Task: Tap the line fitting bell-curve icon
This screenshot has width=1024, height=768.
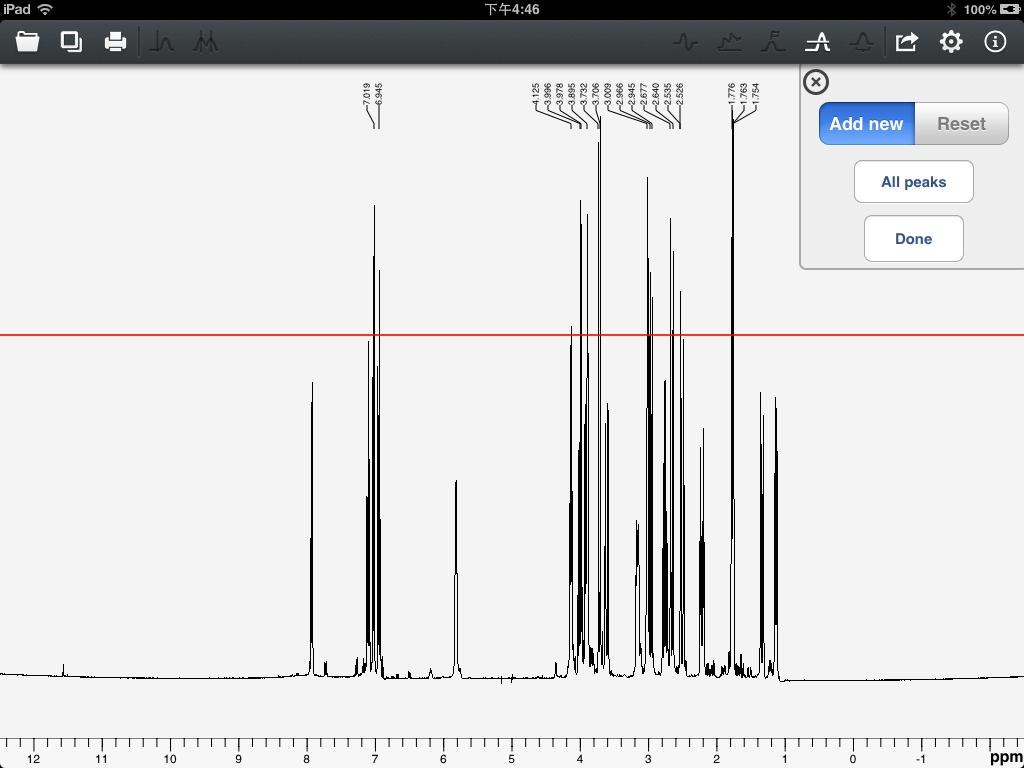Action: coord(861,42)
